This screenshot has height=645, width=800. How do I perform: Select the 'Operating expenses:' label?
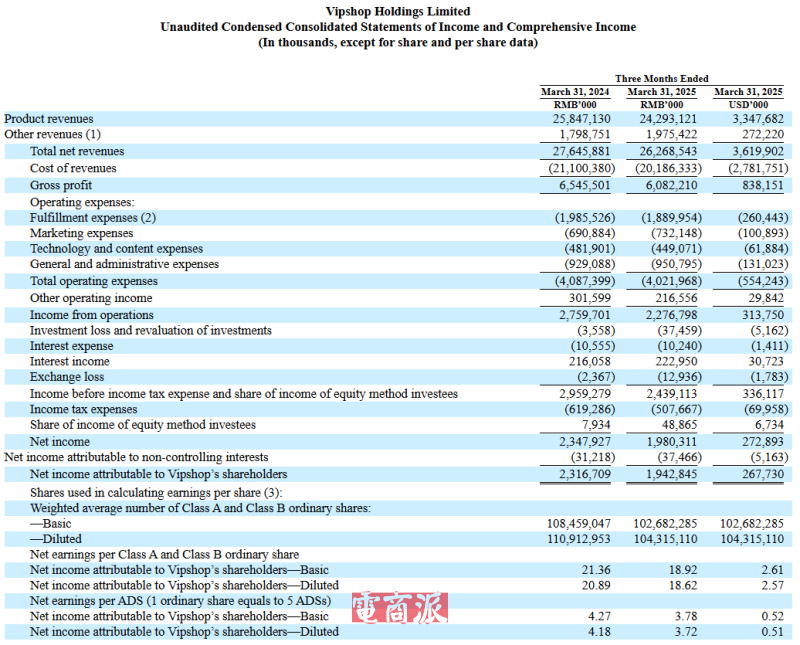point(82,202)
